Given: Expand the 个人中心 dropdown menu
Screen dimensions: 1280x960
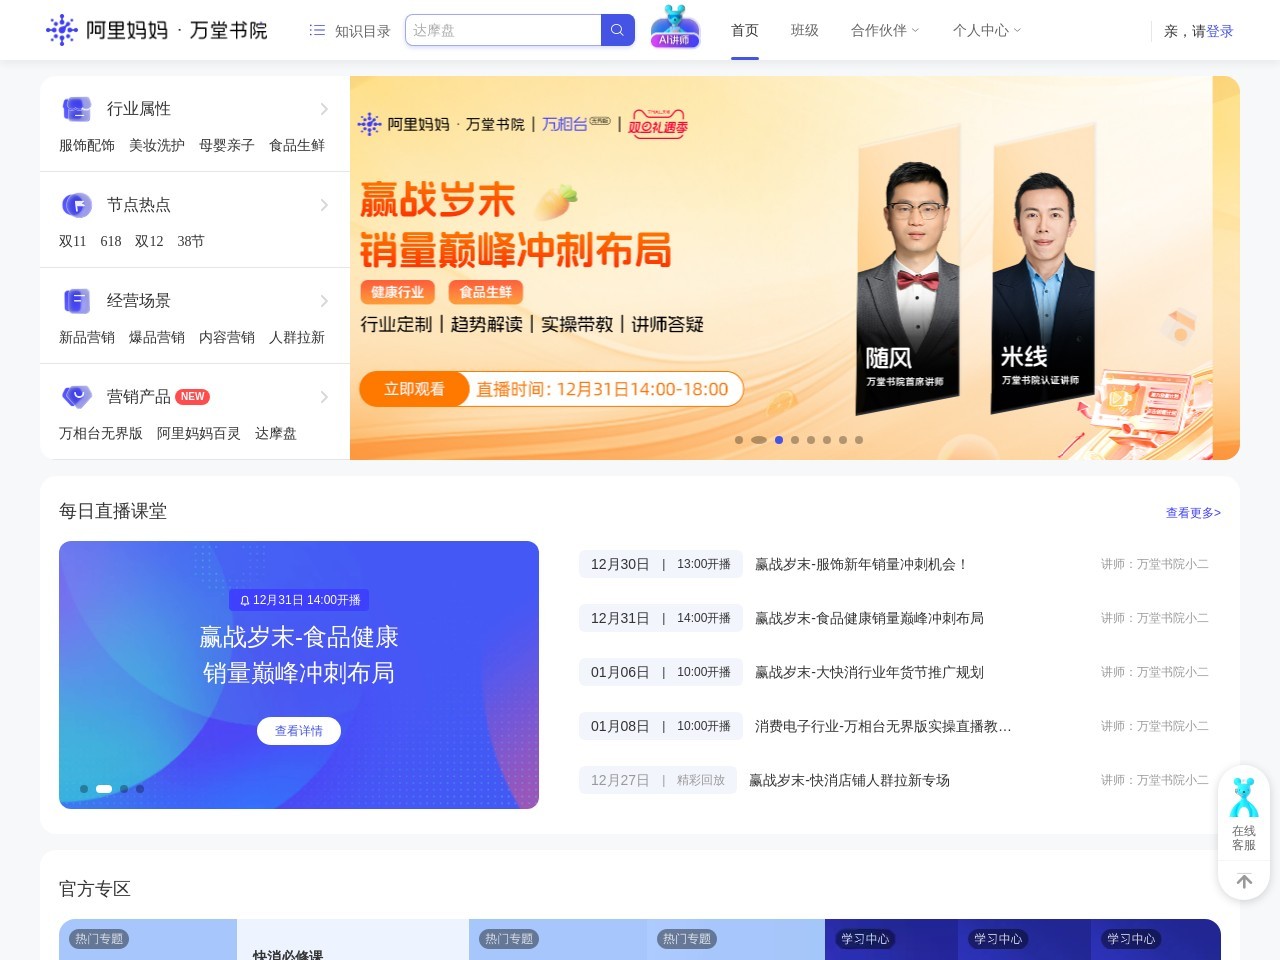Looking at the screenshot, I should [x=986, y=31].
